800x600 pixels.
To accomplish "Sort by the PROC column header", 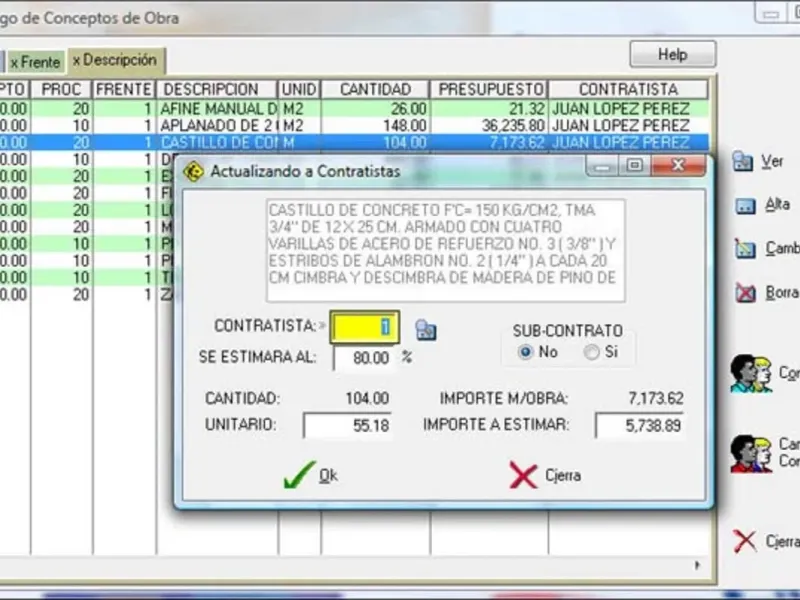I will [61, 89].
